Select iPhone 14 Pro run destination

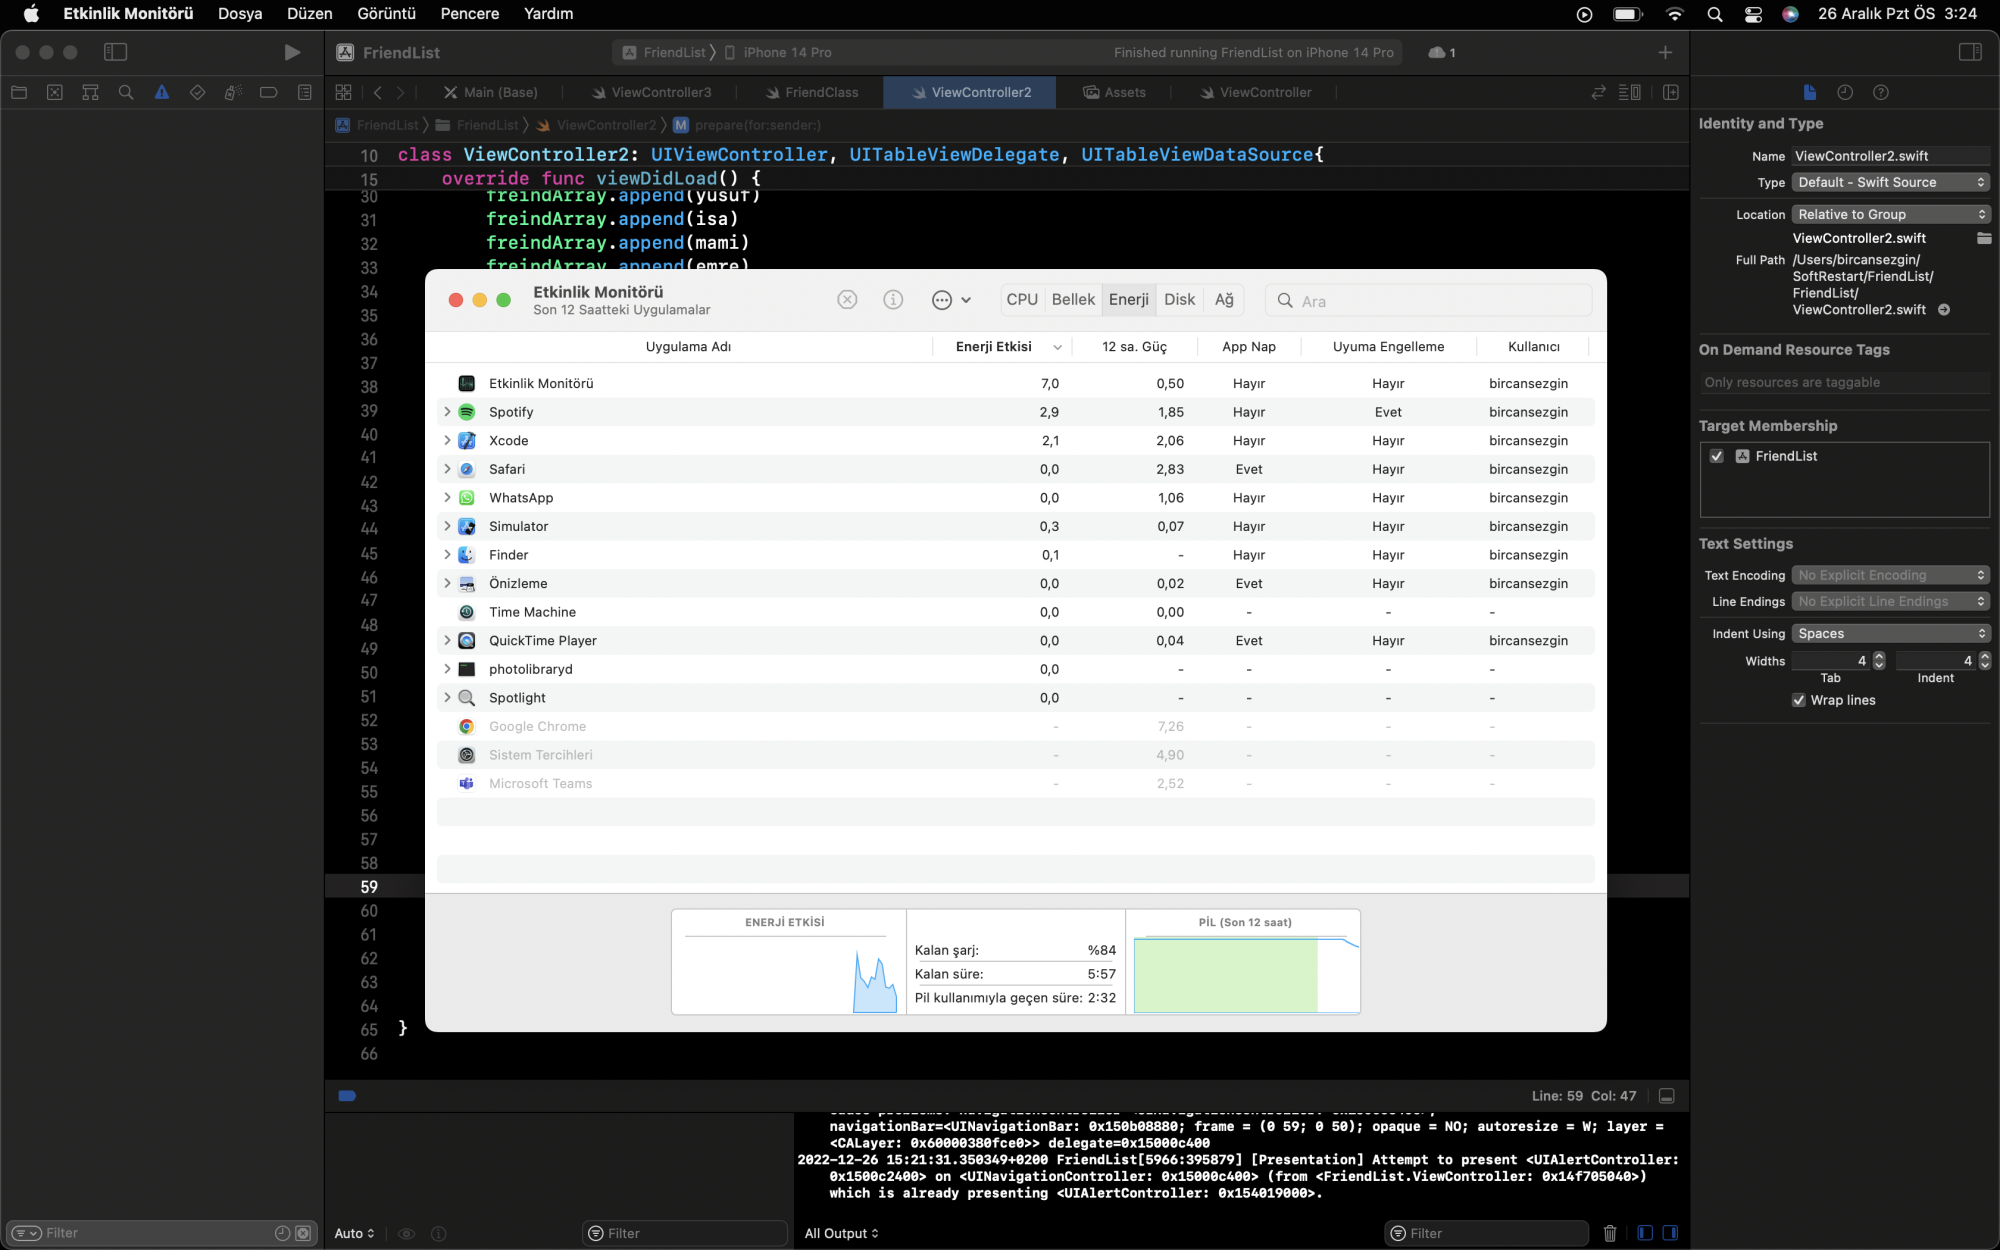pos(778,52)
